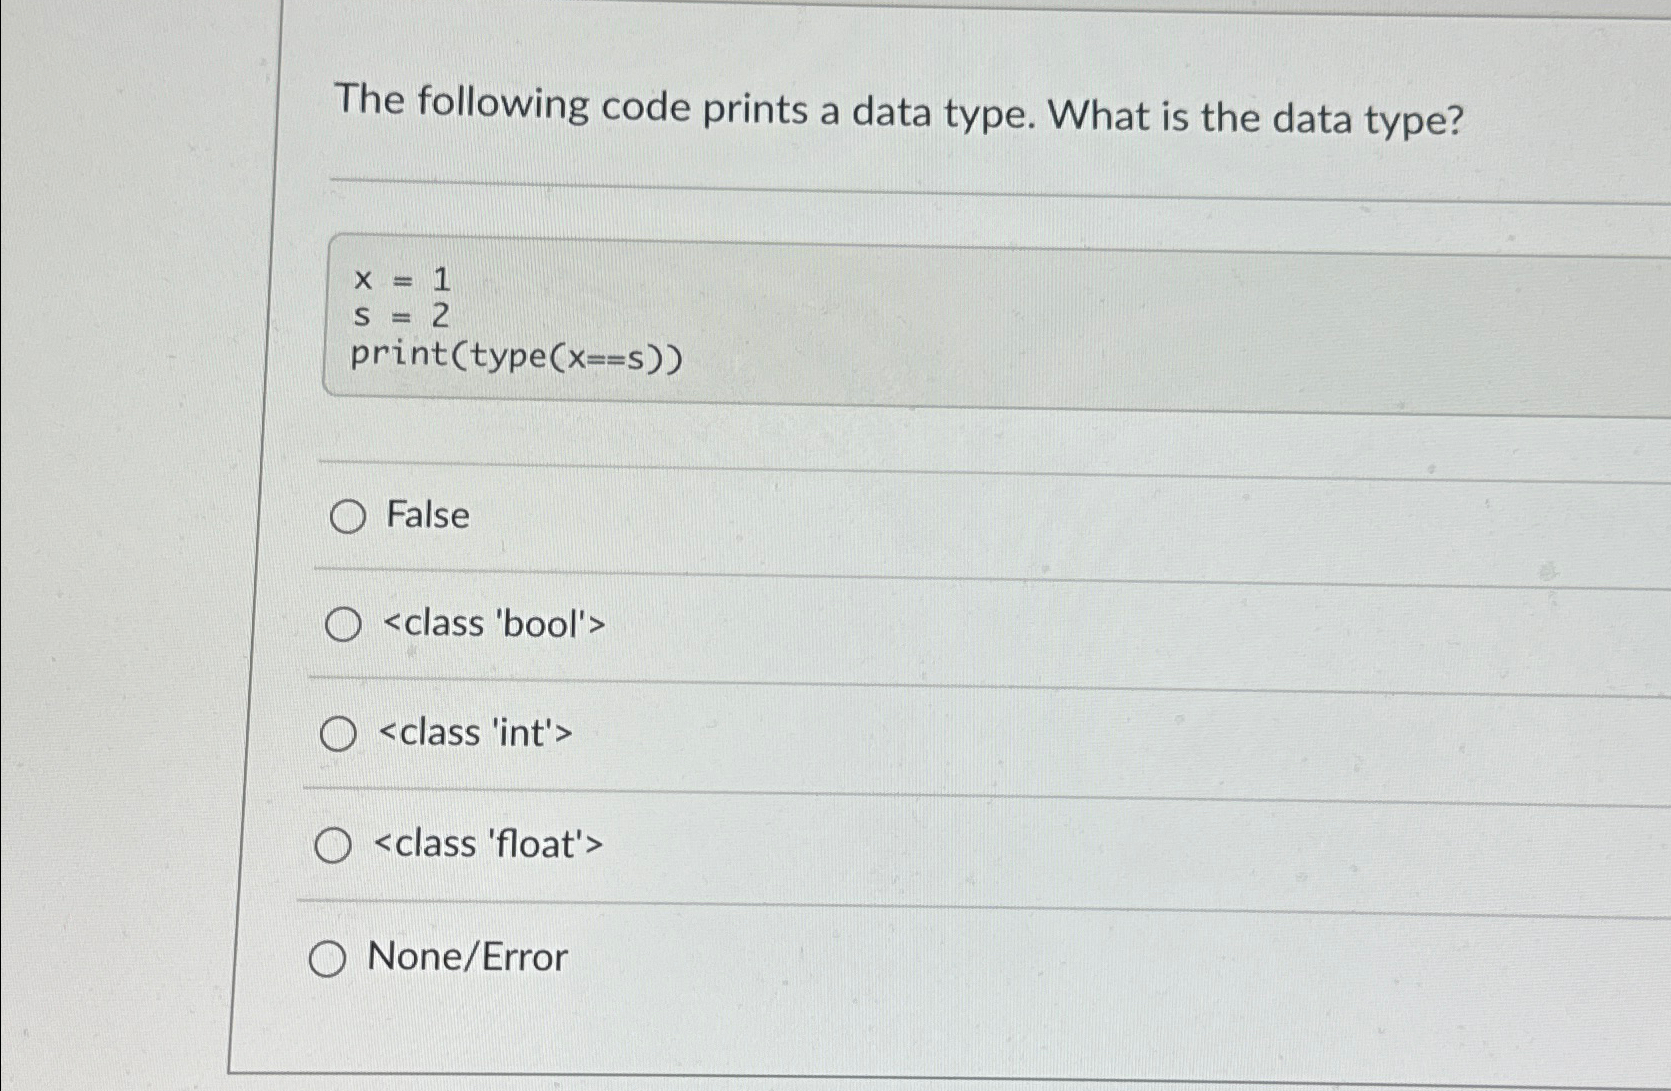Click the radio circle beside <class 'bool'>

click(x=342, y=623)
